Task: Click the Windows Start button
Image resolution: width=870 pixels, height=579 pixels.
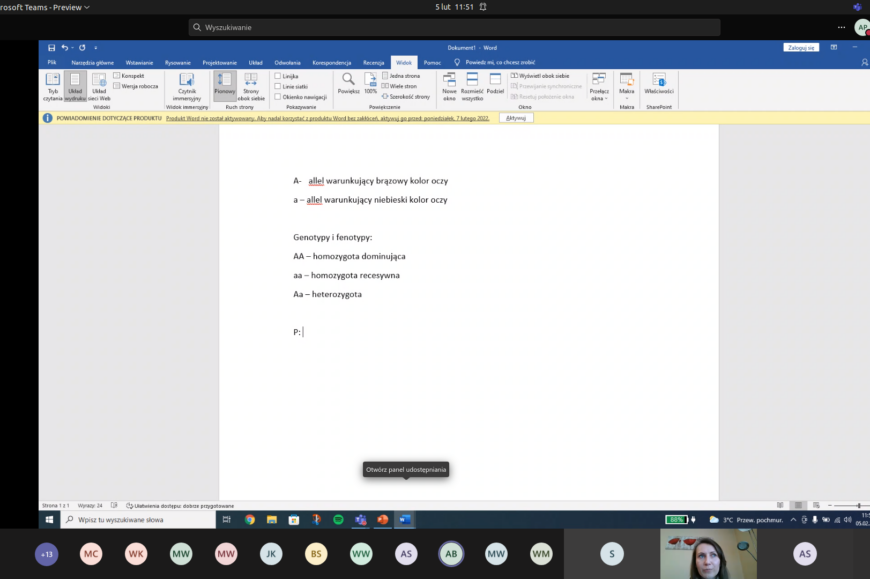Action: [x=49, y=520]
